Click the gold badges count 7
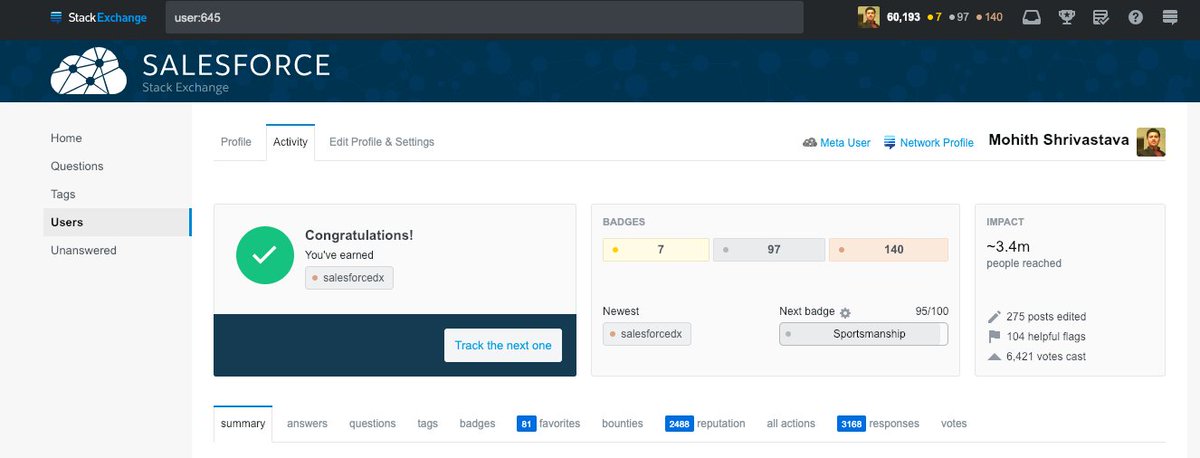The width and height of the screenshot is (1200, 458). coord(656,249)
